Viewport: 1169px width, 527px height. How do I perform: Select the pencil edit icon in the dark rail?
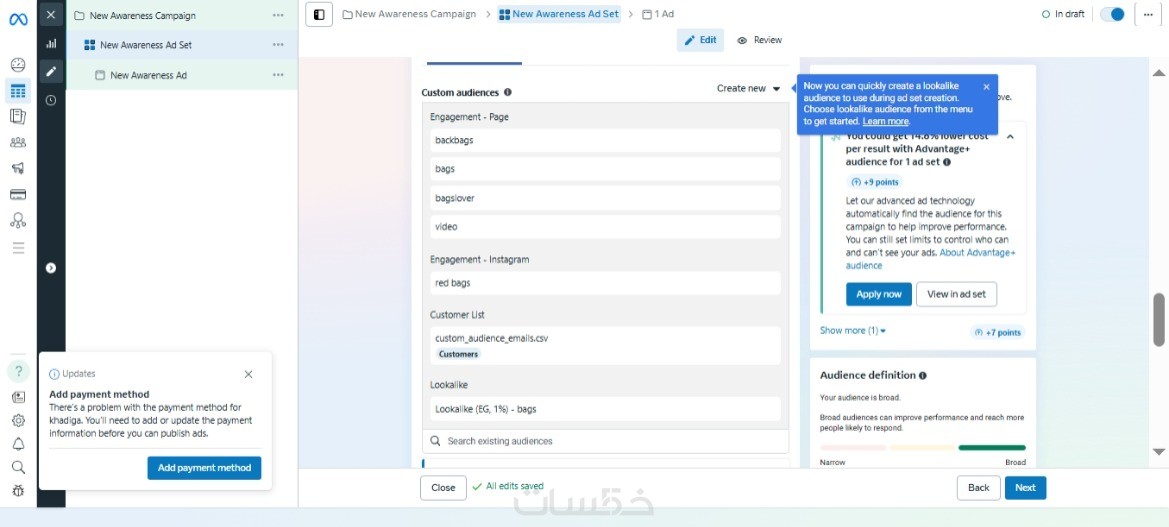[x=51, y=72]
